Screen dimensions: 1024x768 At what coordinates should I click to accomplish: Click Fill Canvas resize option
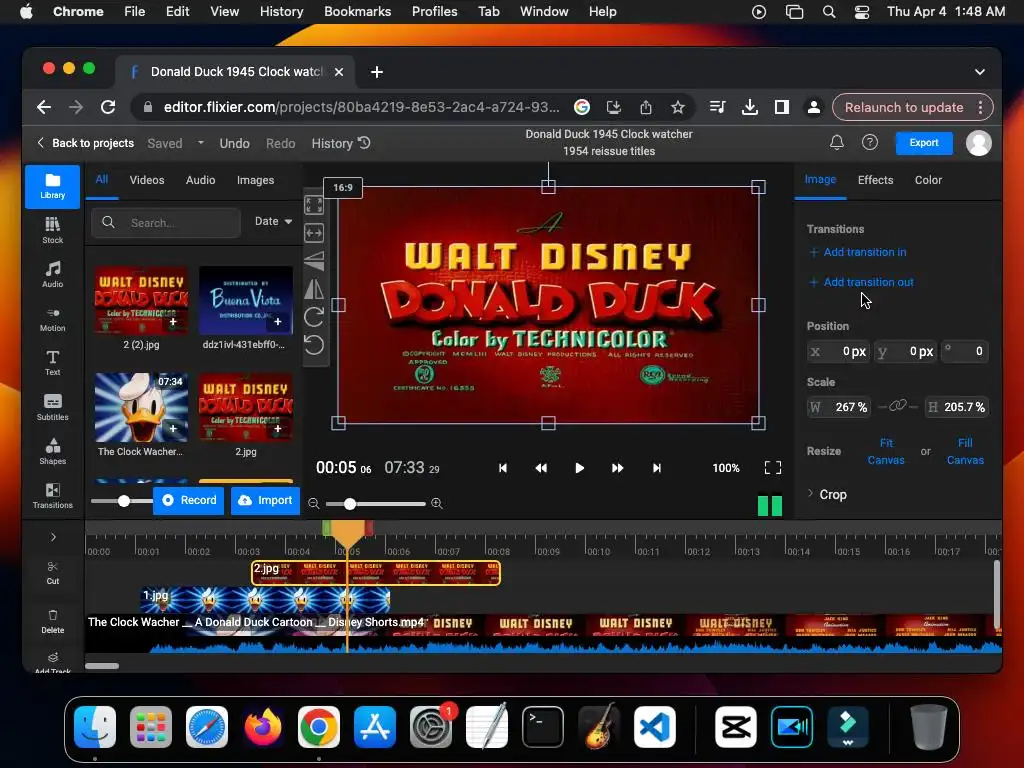click(965, 451)
